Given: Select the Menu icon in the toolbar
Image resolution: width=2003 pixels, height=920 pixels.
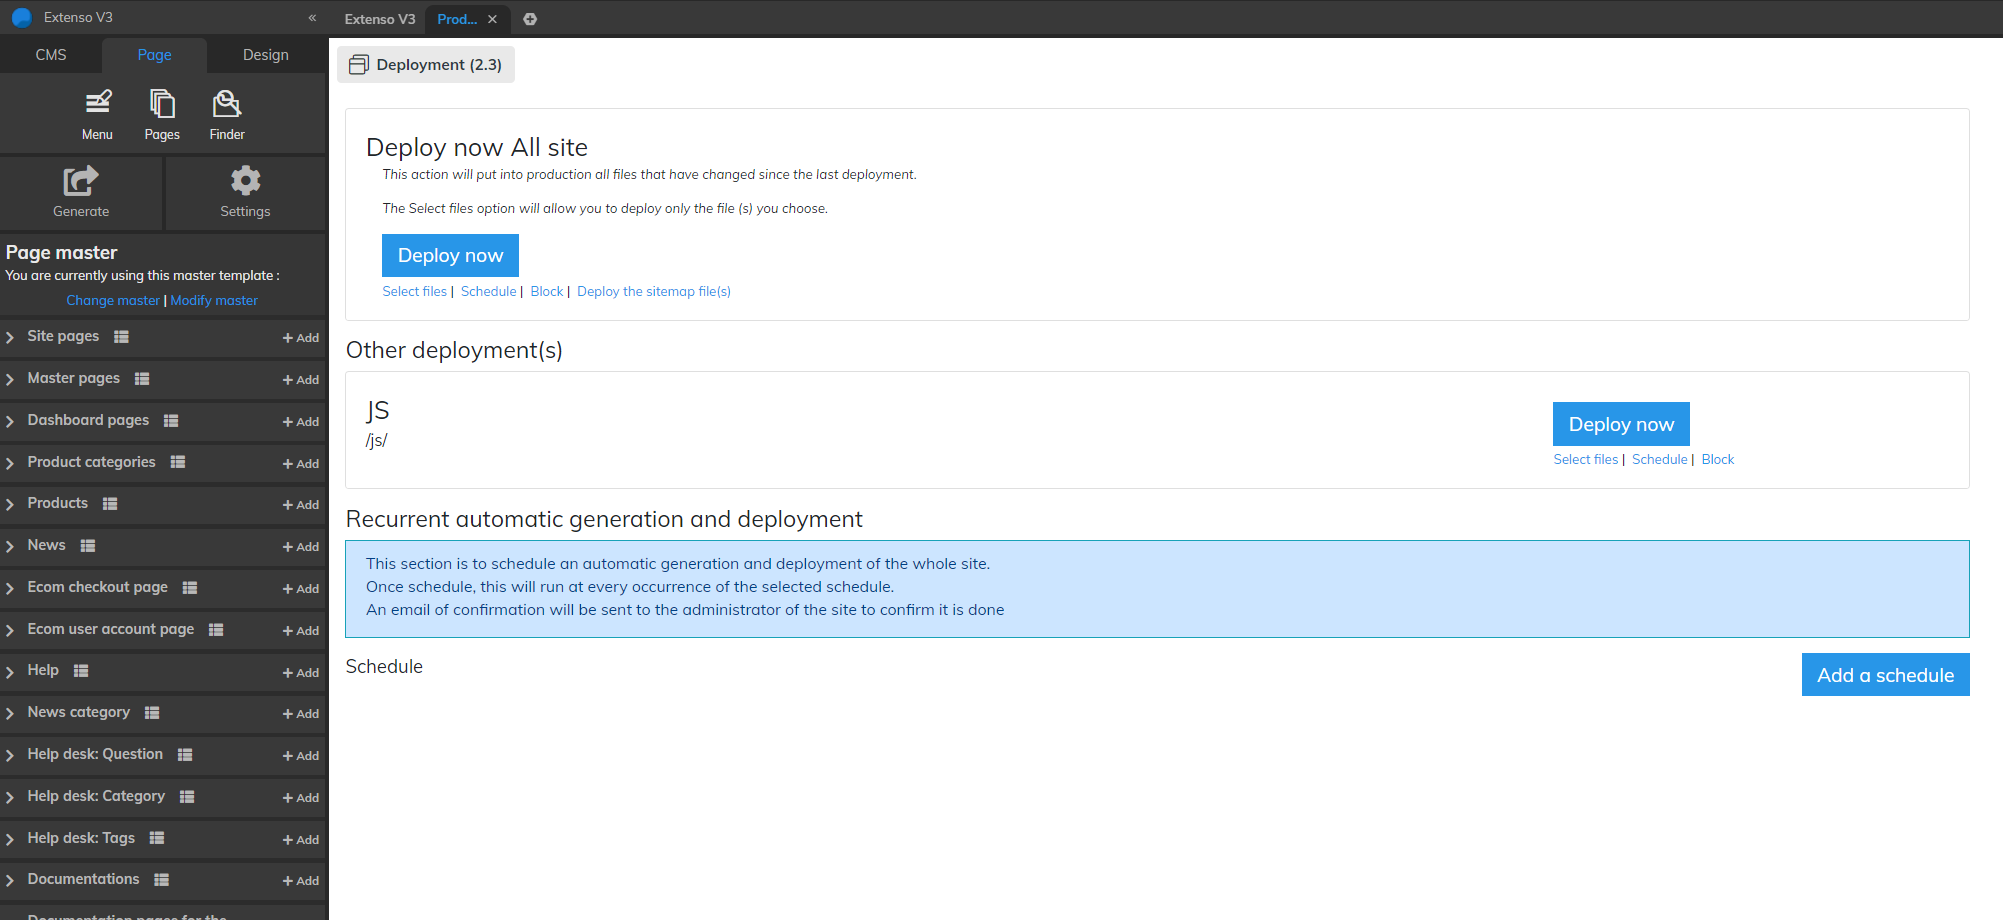Looking at the screenshot, I should click(96, 103).
